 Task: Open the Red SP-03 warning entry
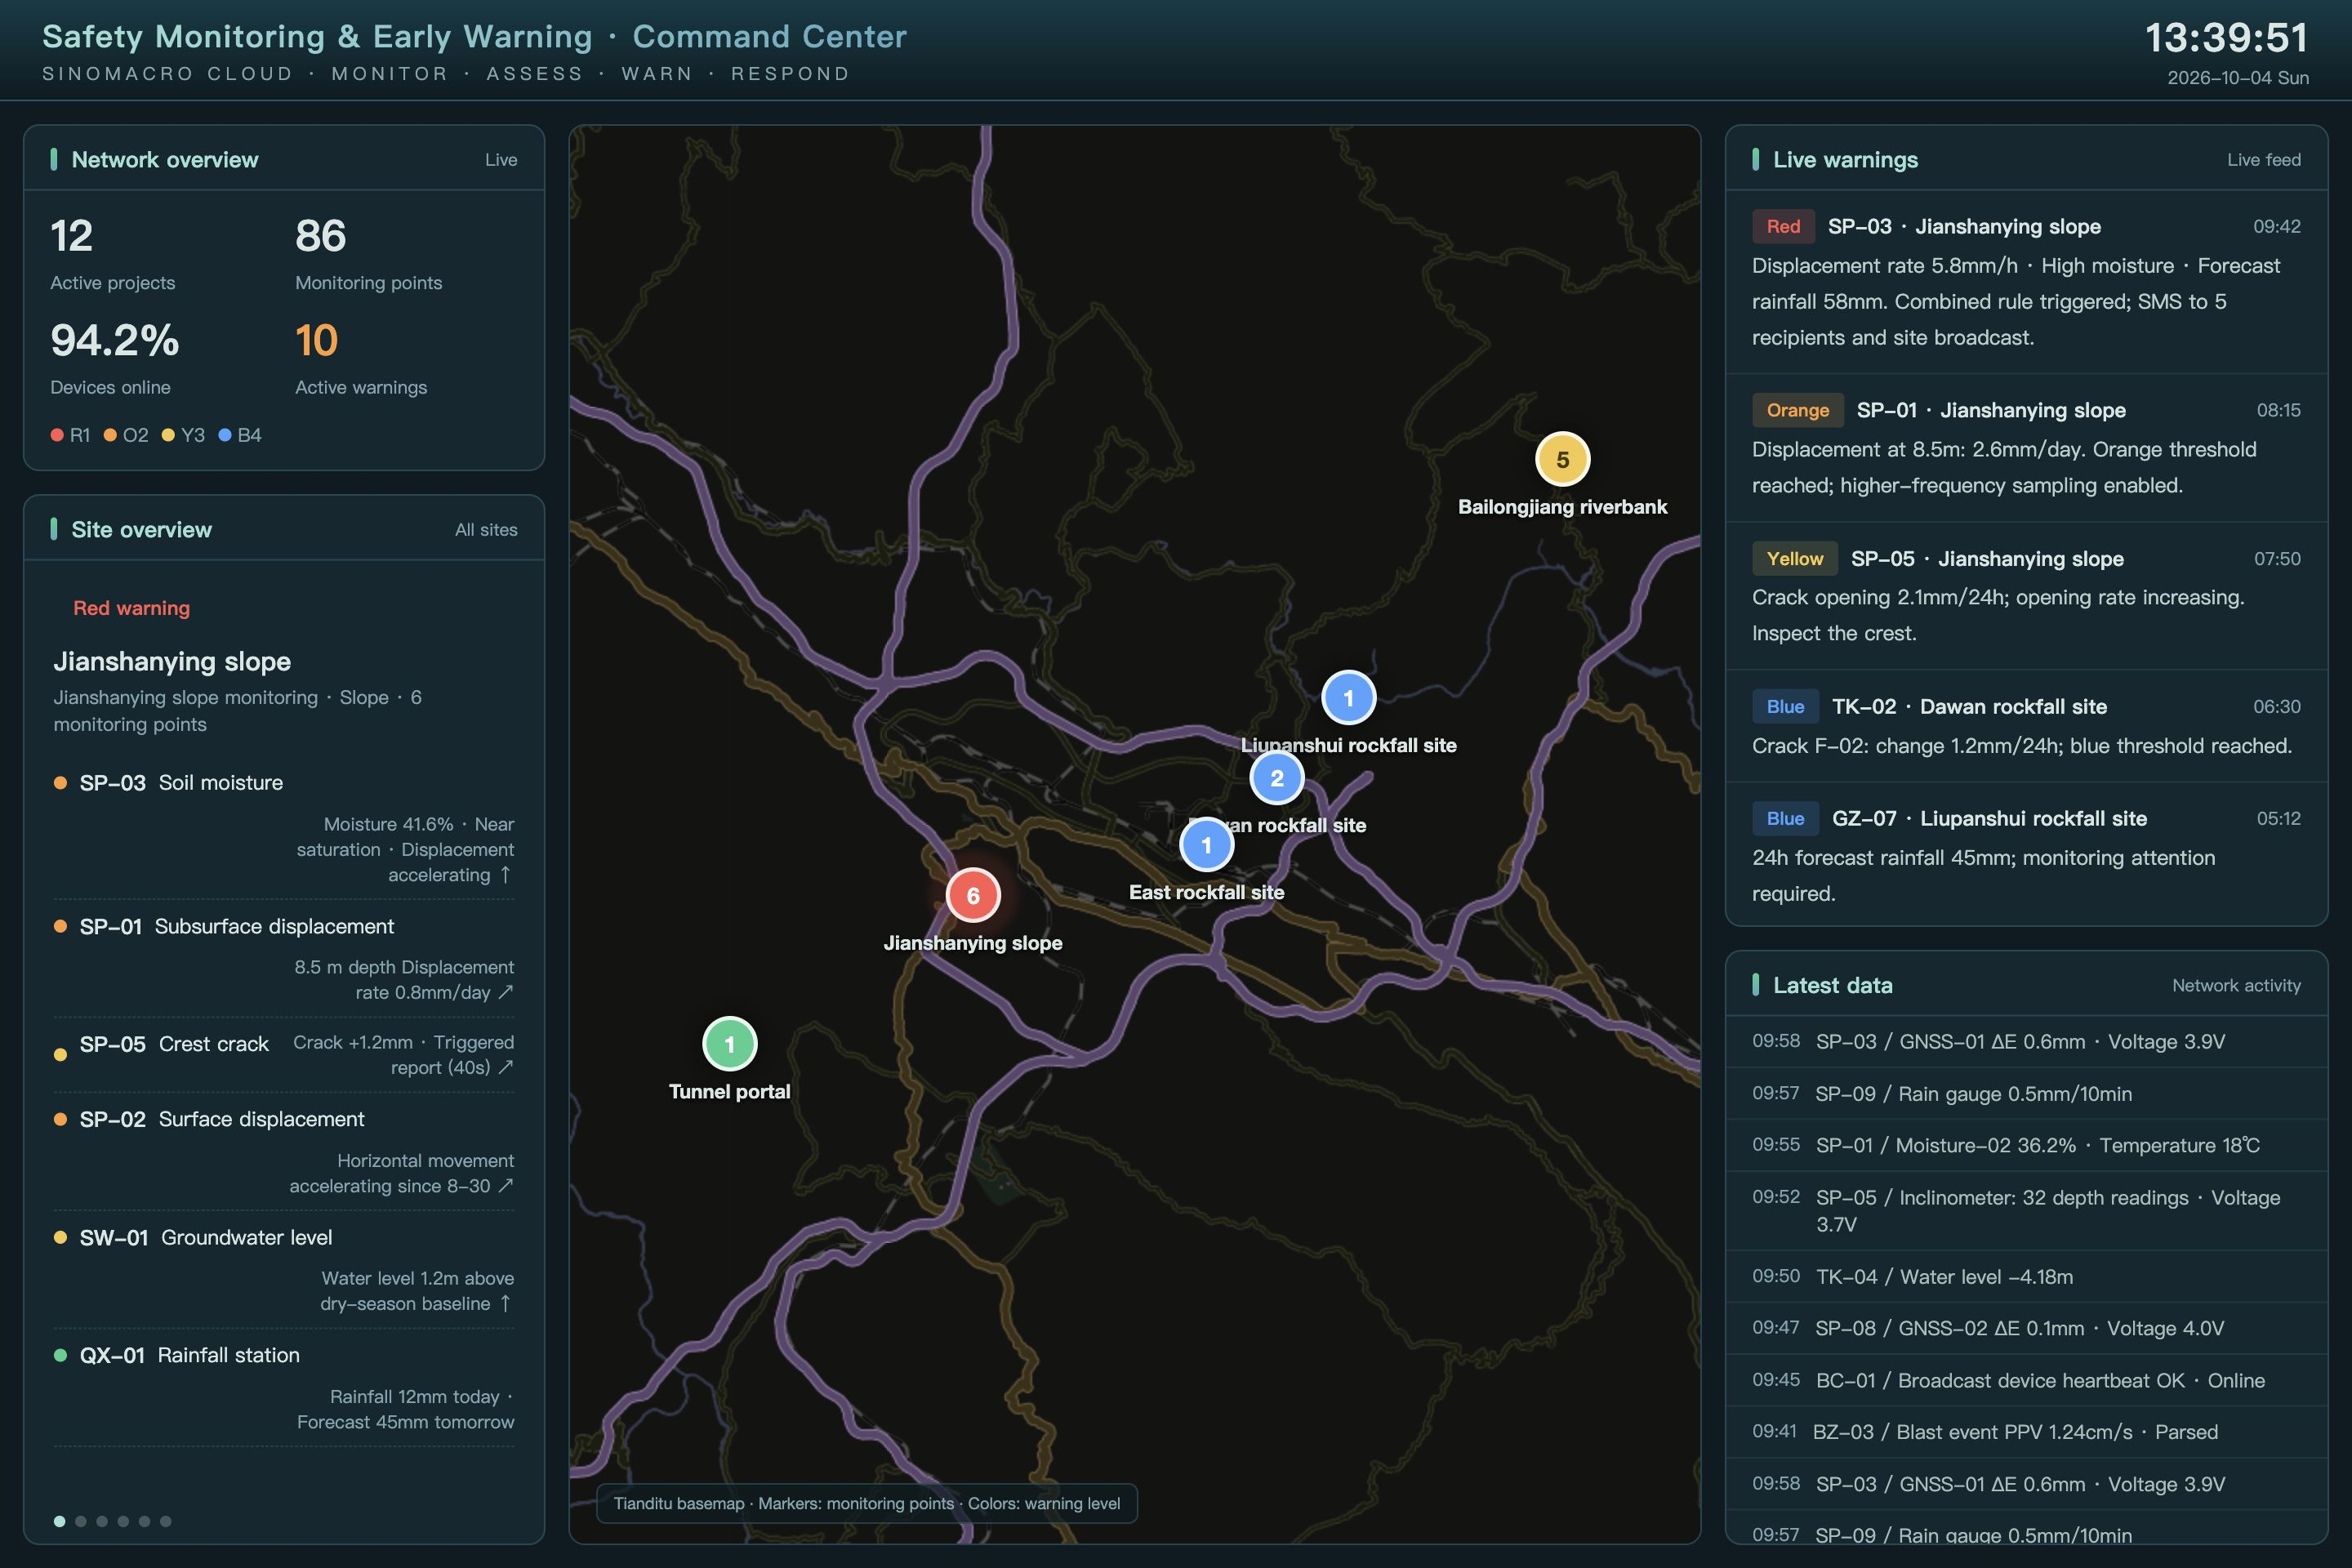point(2026,281)
